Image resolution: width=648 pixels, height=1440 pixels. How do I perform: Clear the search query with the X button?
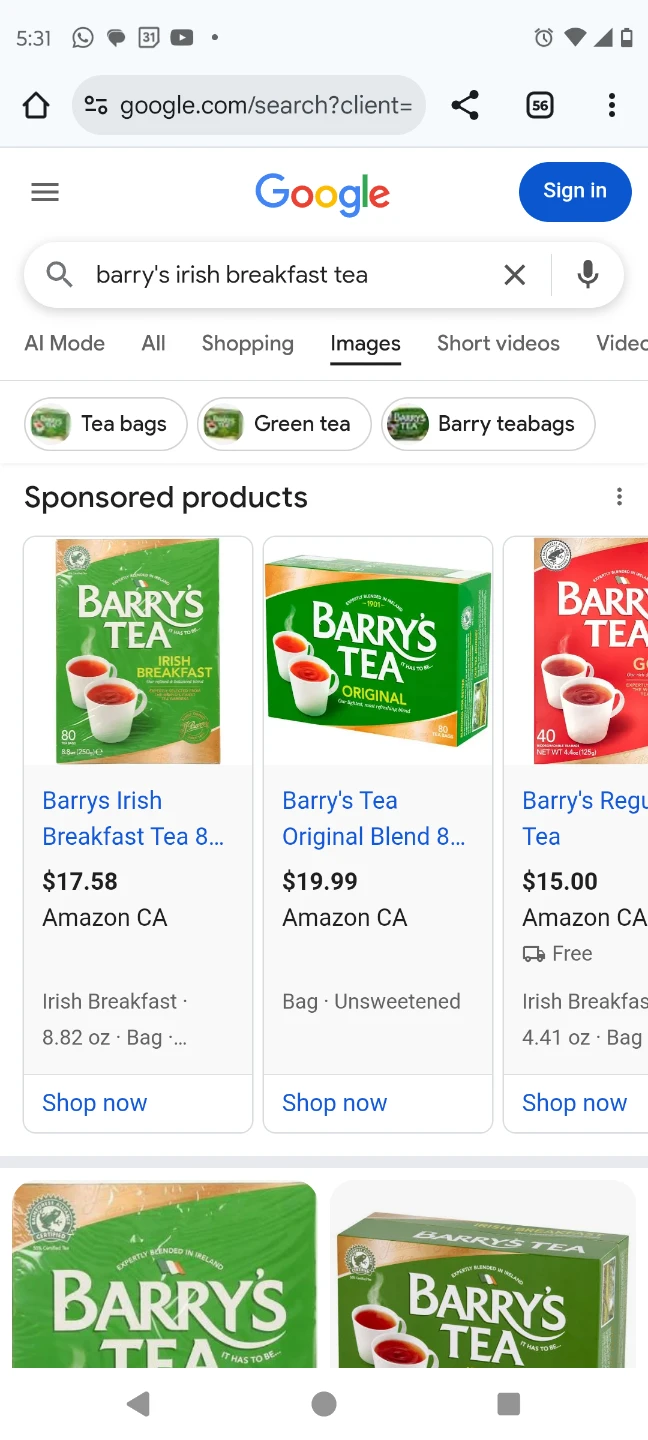(x=514, y=274)
